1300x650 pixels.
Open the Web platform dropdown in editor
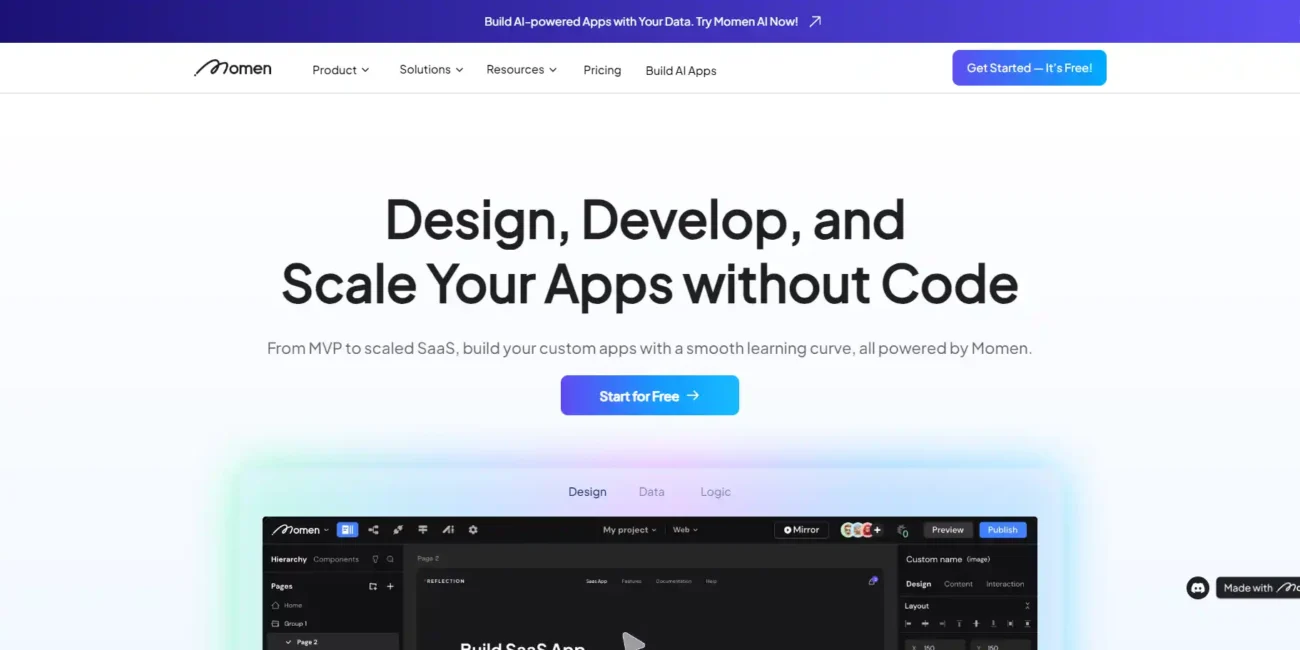tap(685, 530)
